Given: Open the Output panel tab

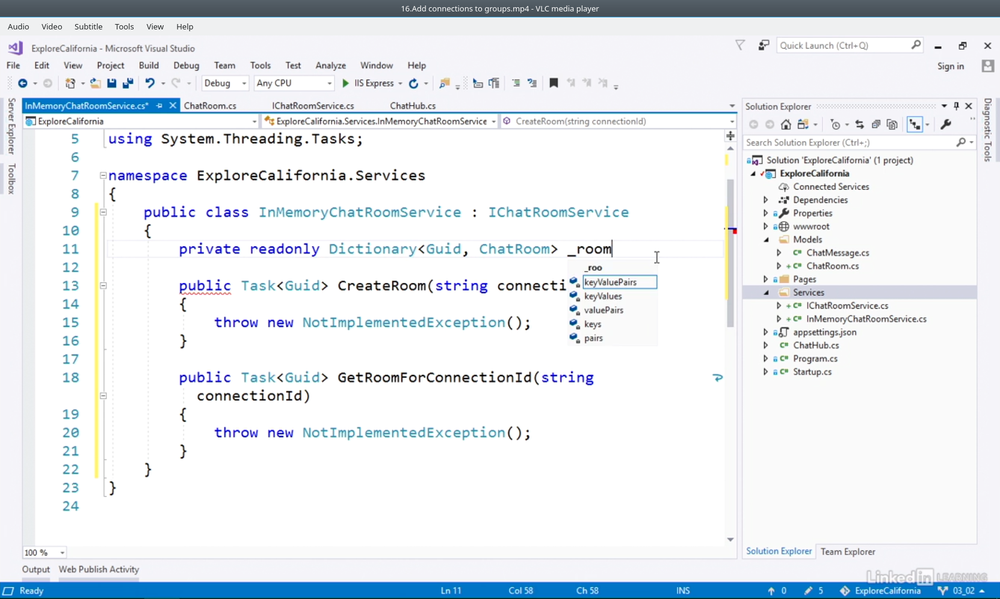Looking at the screenshot, I should (x=36, y=570).
